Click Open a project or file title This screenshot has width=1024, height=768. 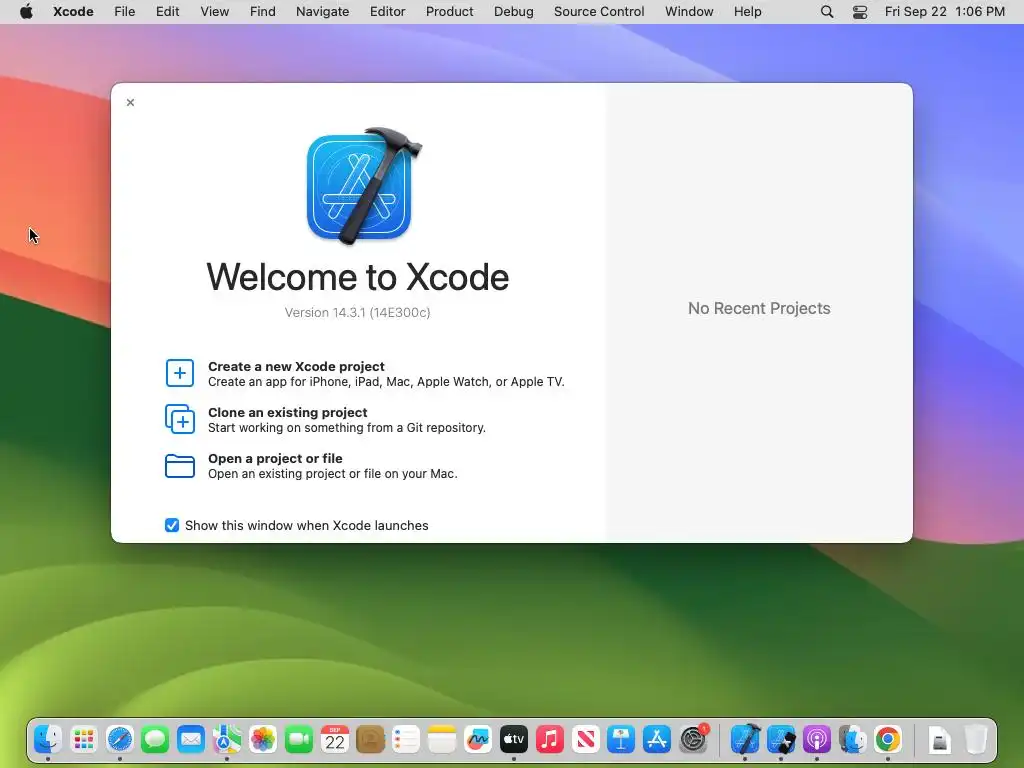275,458
